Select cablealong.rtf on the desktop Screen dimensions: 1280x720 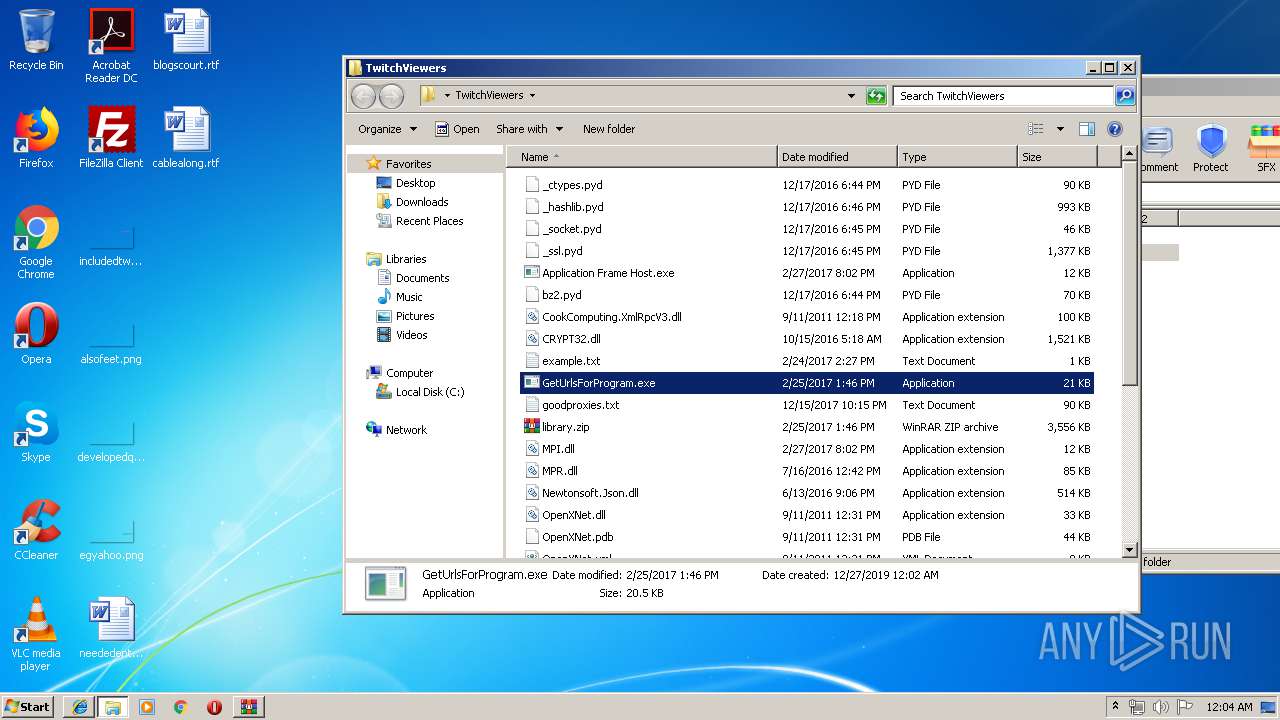point(186,138)
